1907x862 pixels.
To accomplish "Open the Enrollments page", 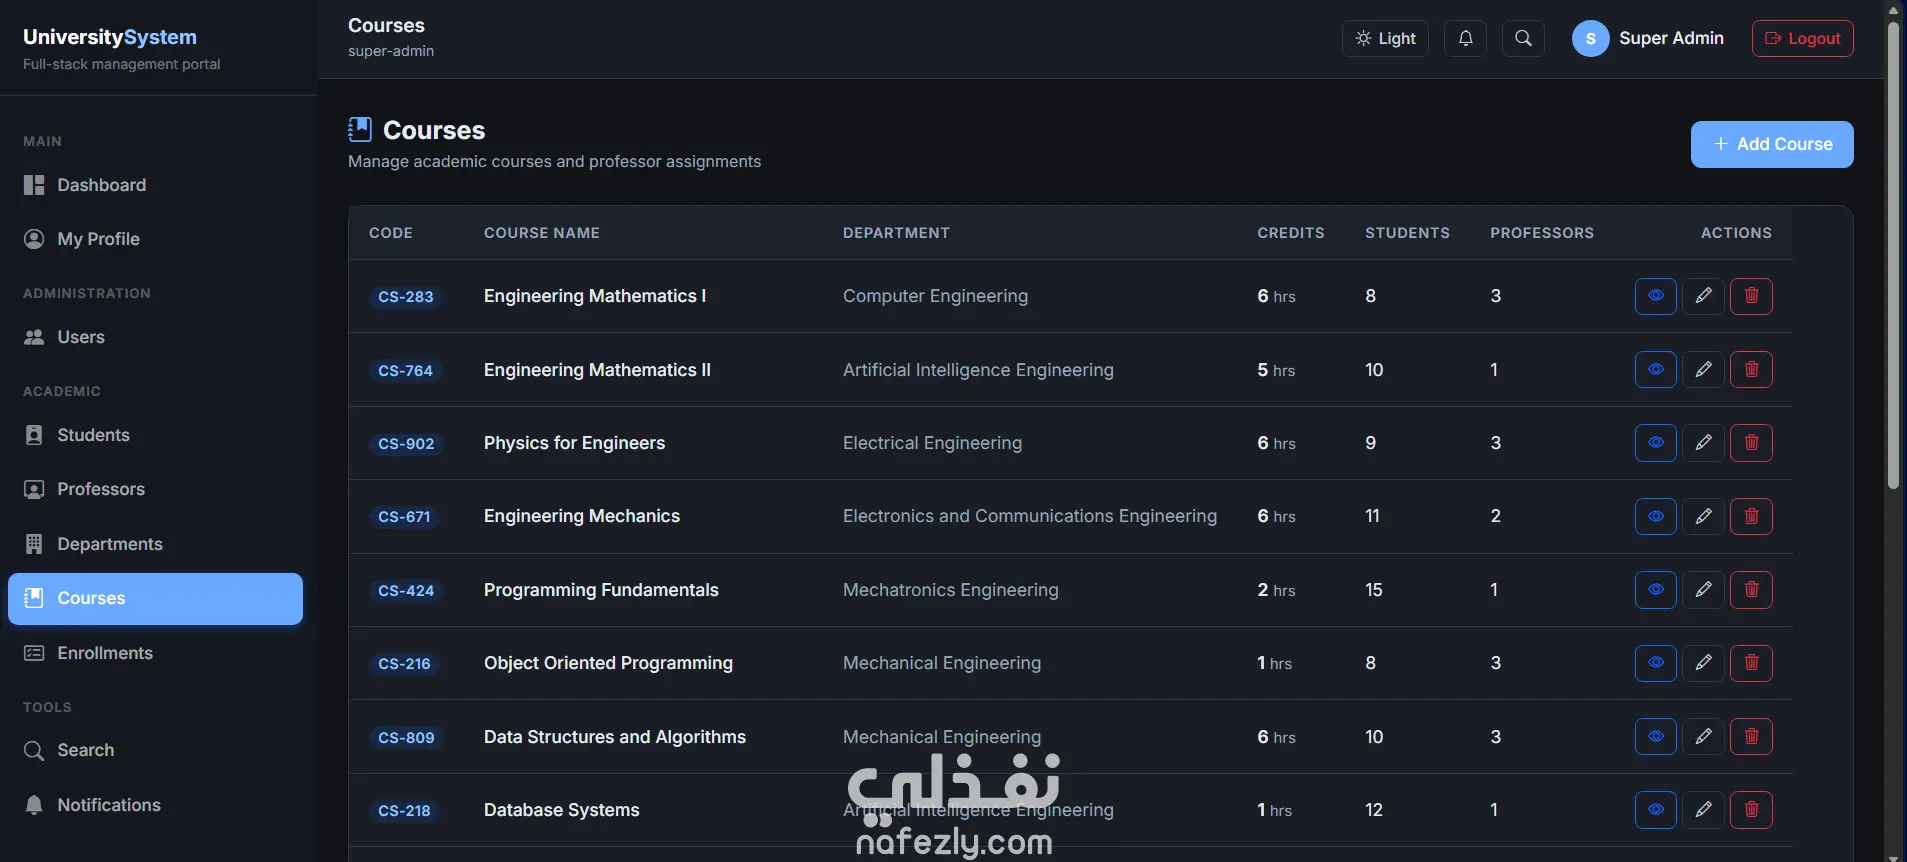I will click(x=155, y=653).
